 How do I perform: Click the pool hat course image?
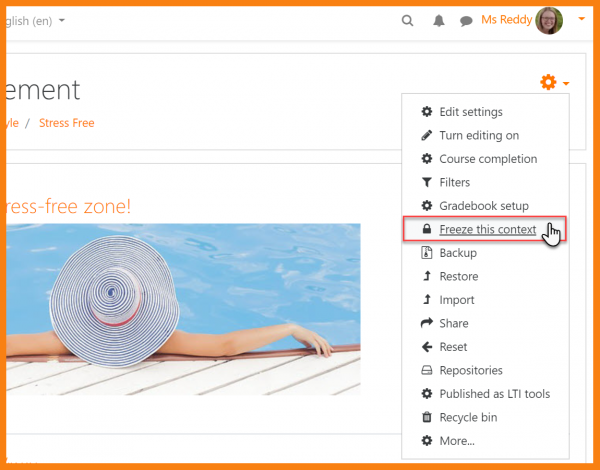coord(182,308)
